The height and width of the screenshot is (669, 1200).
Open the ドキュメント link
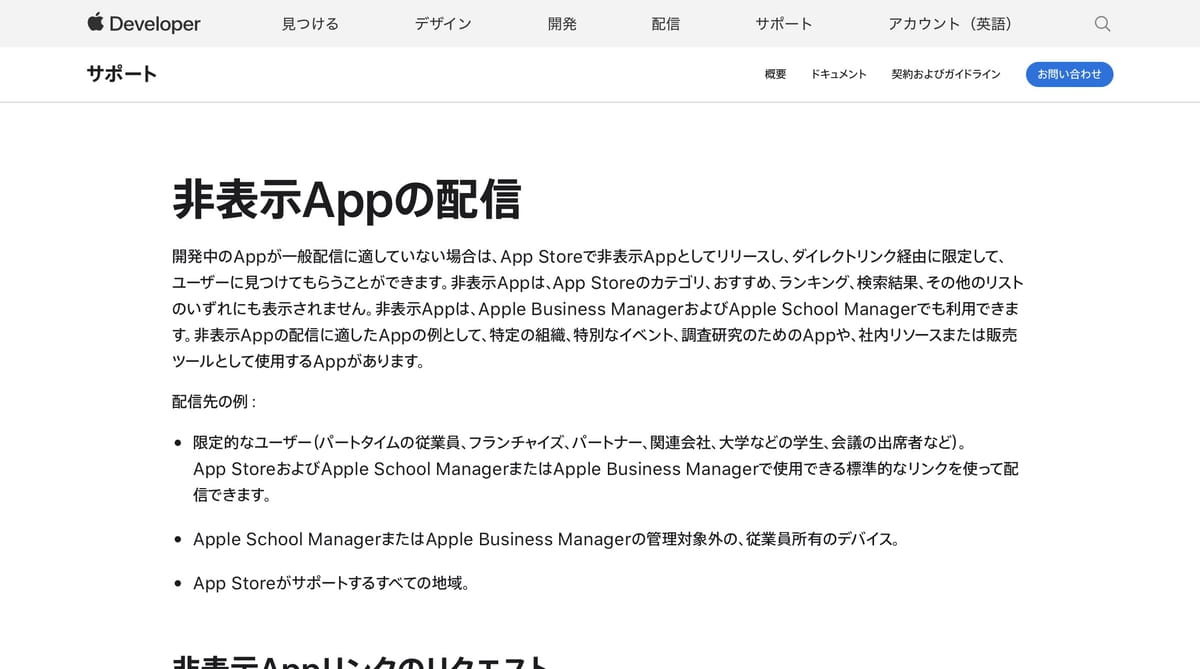839,74
